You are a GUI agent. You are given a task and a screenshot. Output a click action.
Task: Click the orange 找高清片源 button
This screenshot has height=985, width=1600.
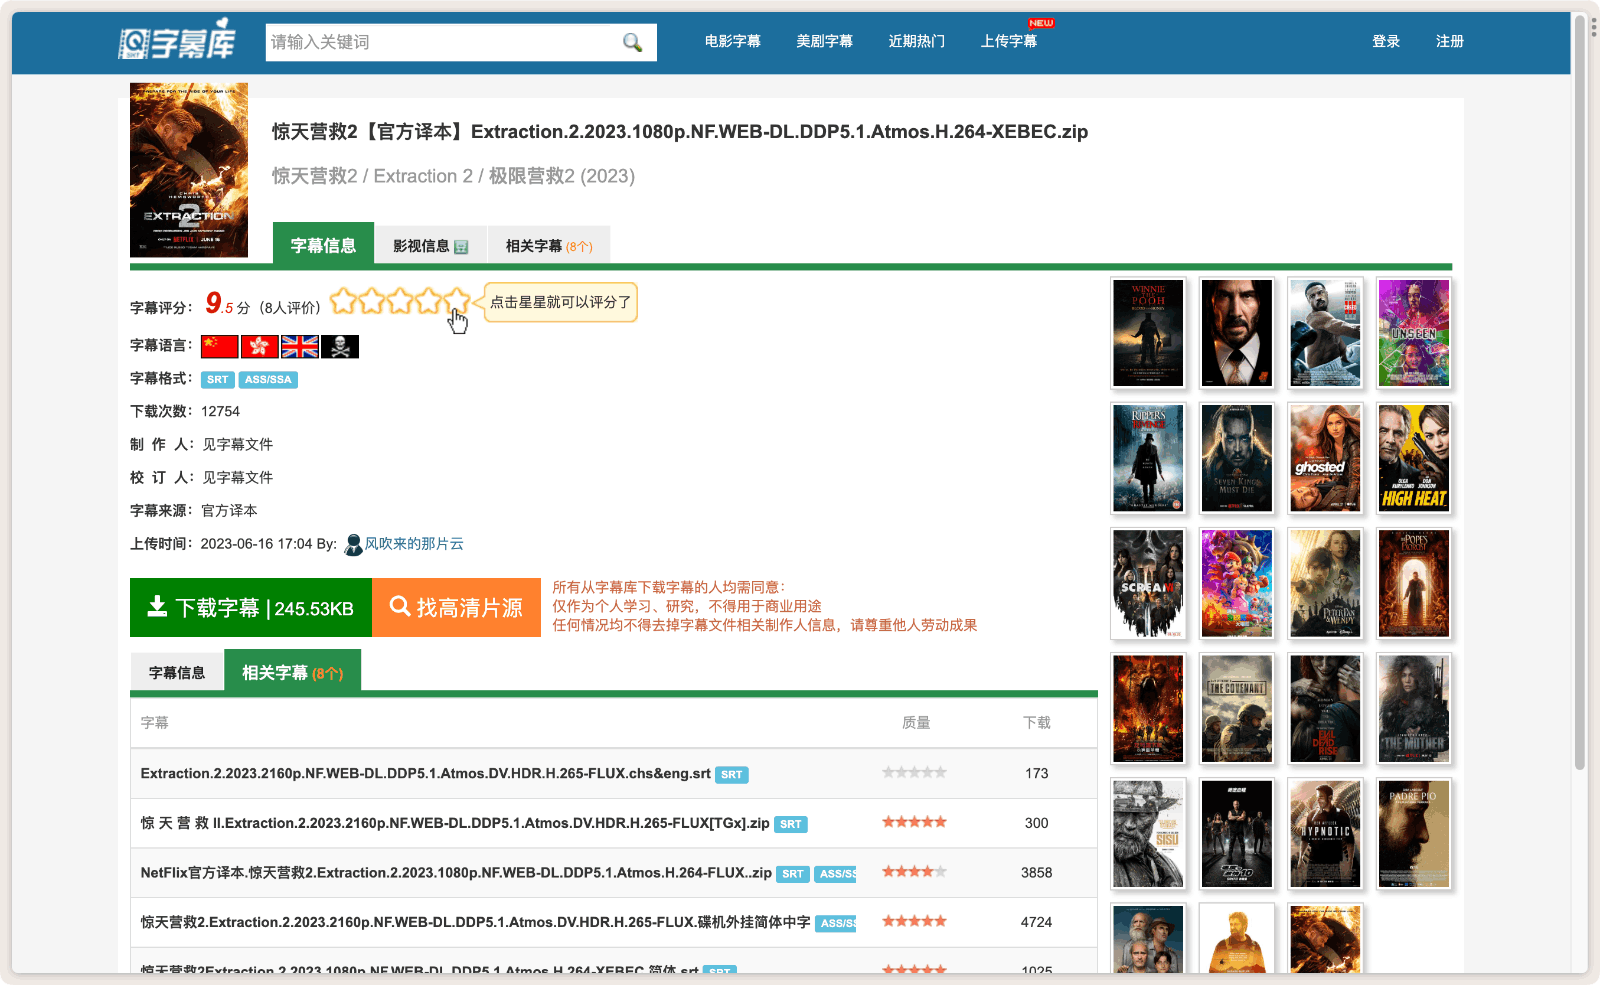(x=456, y=608)
